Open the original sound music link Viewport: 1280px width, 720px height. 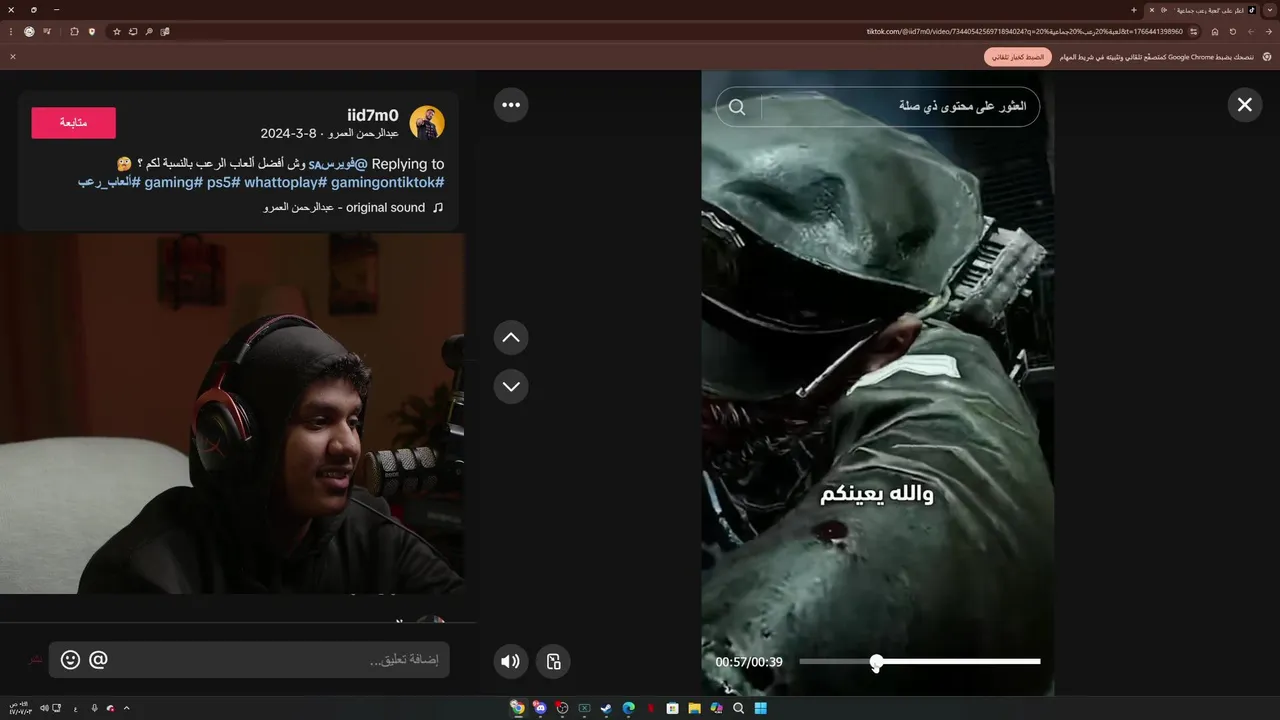tap(353, 207)
